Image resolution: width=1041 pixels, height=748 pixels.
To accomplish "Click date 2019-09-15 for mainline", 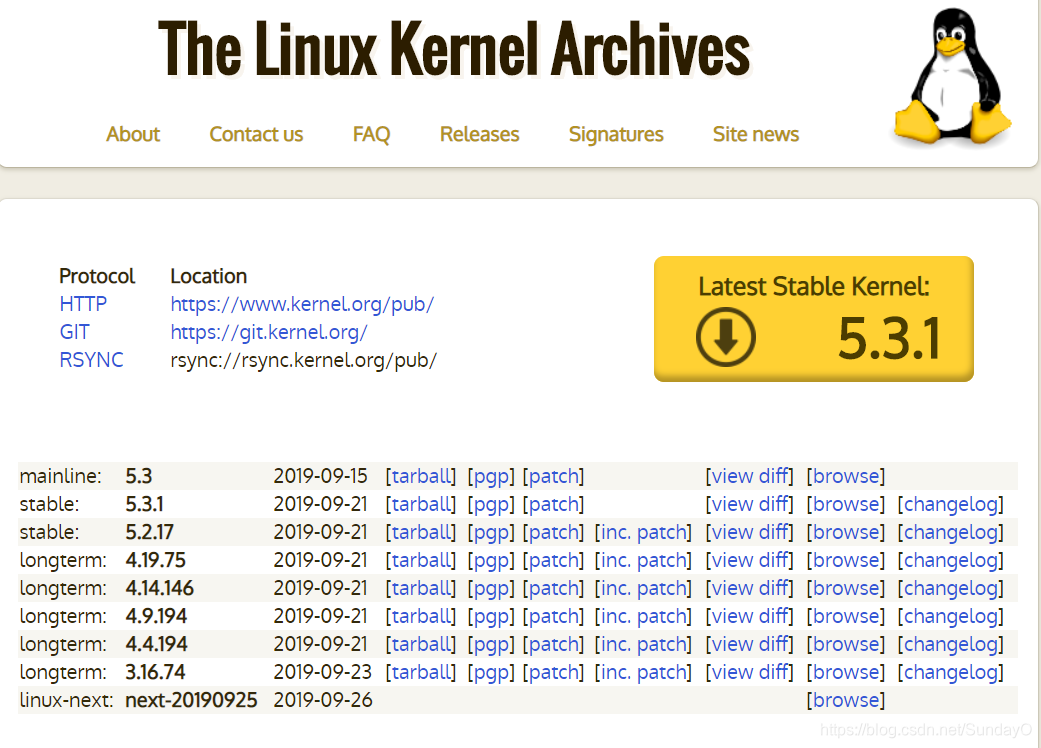I will tap(320, 476).
